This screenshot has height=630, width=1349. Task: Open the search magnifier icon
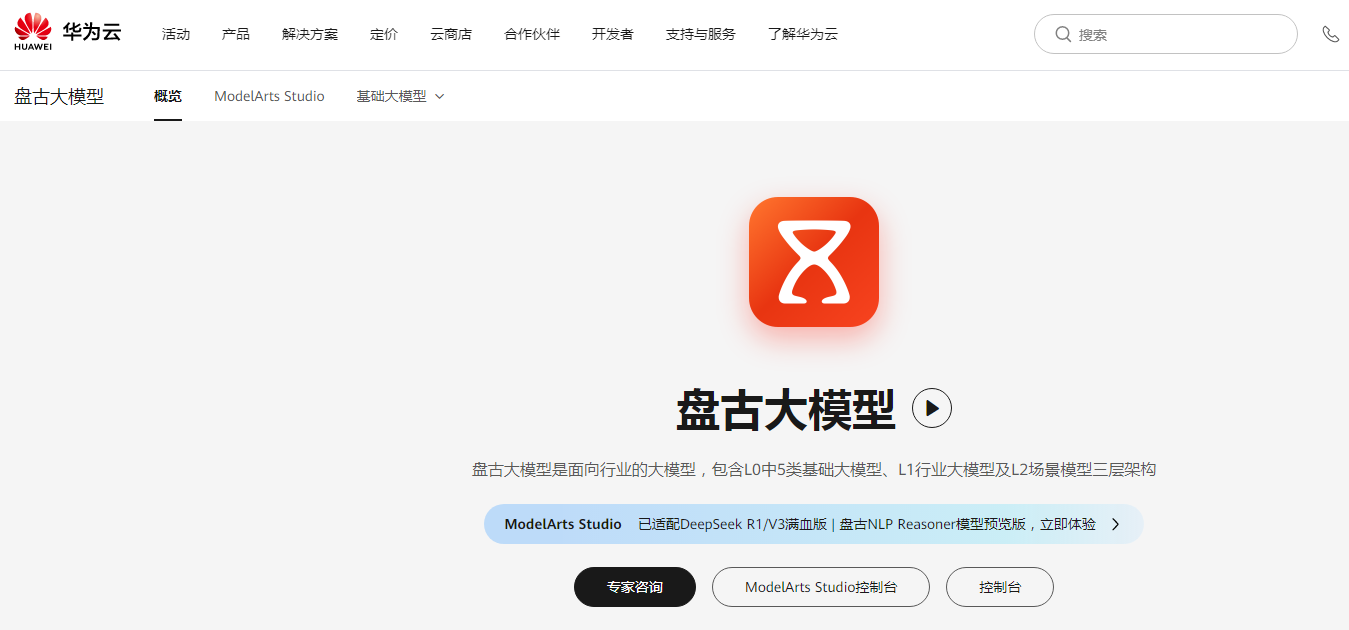tap(1063, 33)
